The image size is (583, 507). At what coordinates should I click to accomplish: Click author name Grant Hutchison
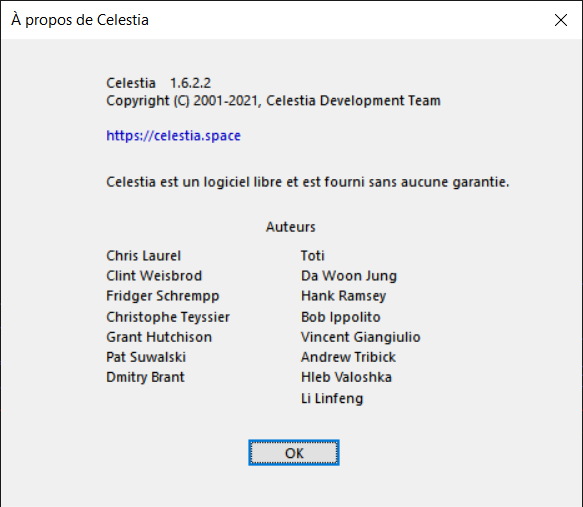[159, 337]
